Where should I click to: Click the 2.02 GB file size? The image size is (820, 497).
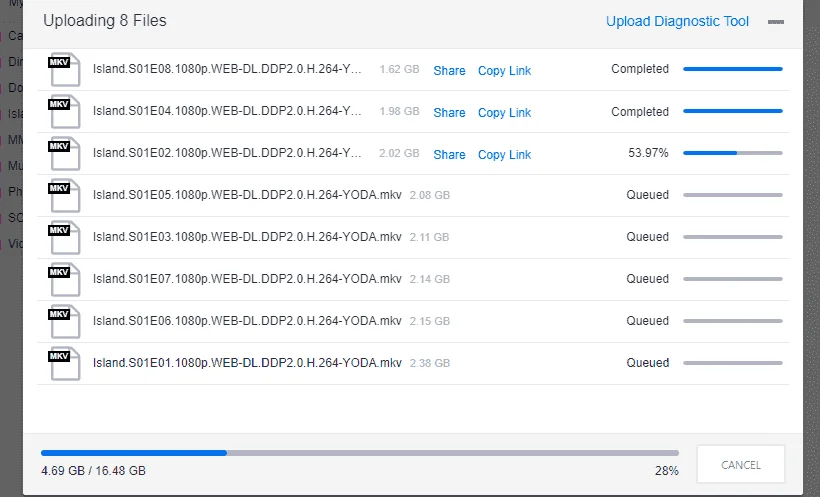pyautogui.click(x=399, y=153)
